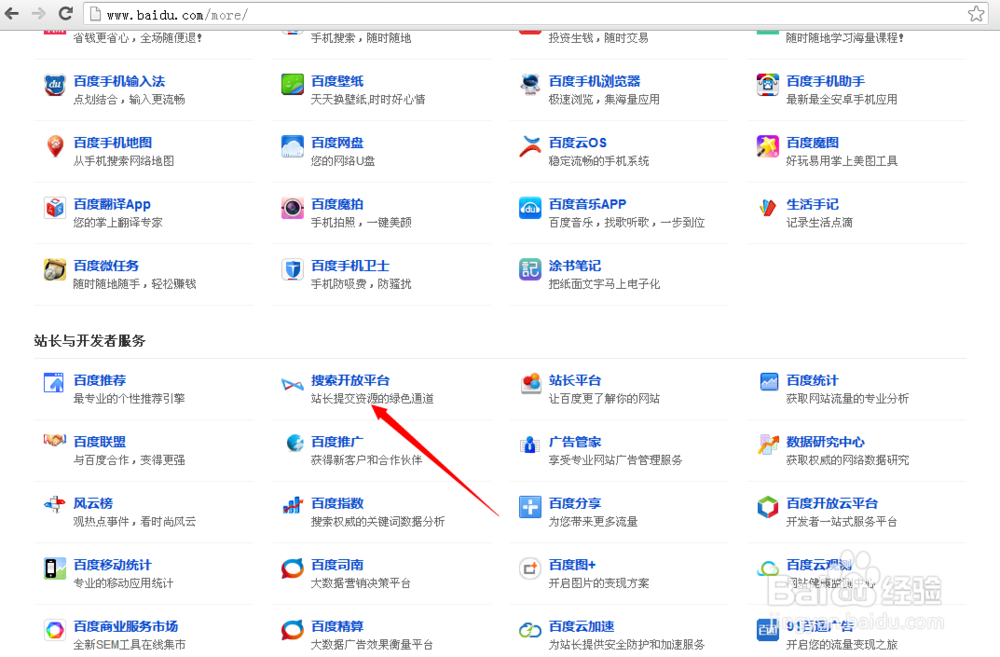Click the 涂书笔记 icon
Image resolution: width=1000 pixels, height=657 pixels.
(x=530, y=269)
